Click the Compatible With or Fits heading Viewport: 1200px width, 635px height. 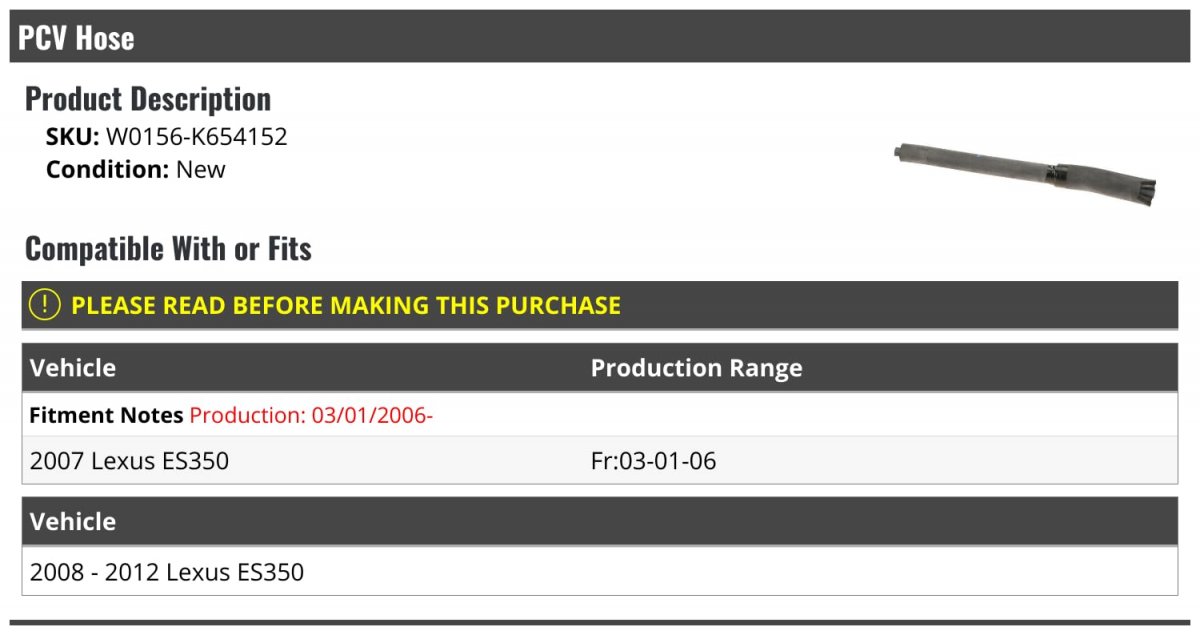[168, 248]
